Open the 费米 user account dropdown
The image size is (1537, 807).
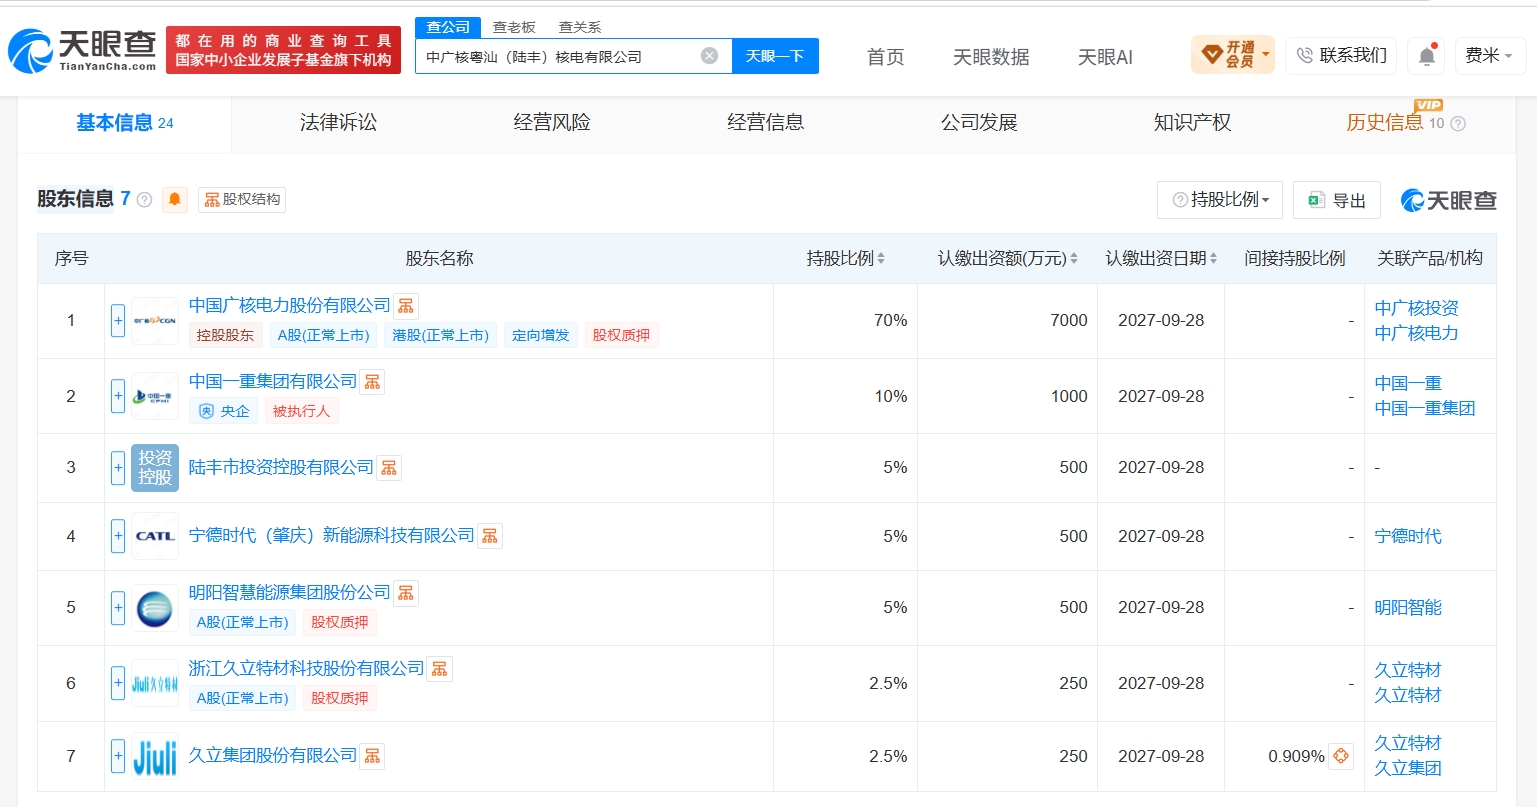point(1489,56)
